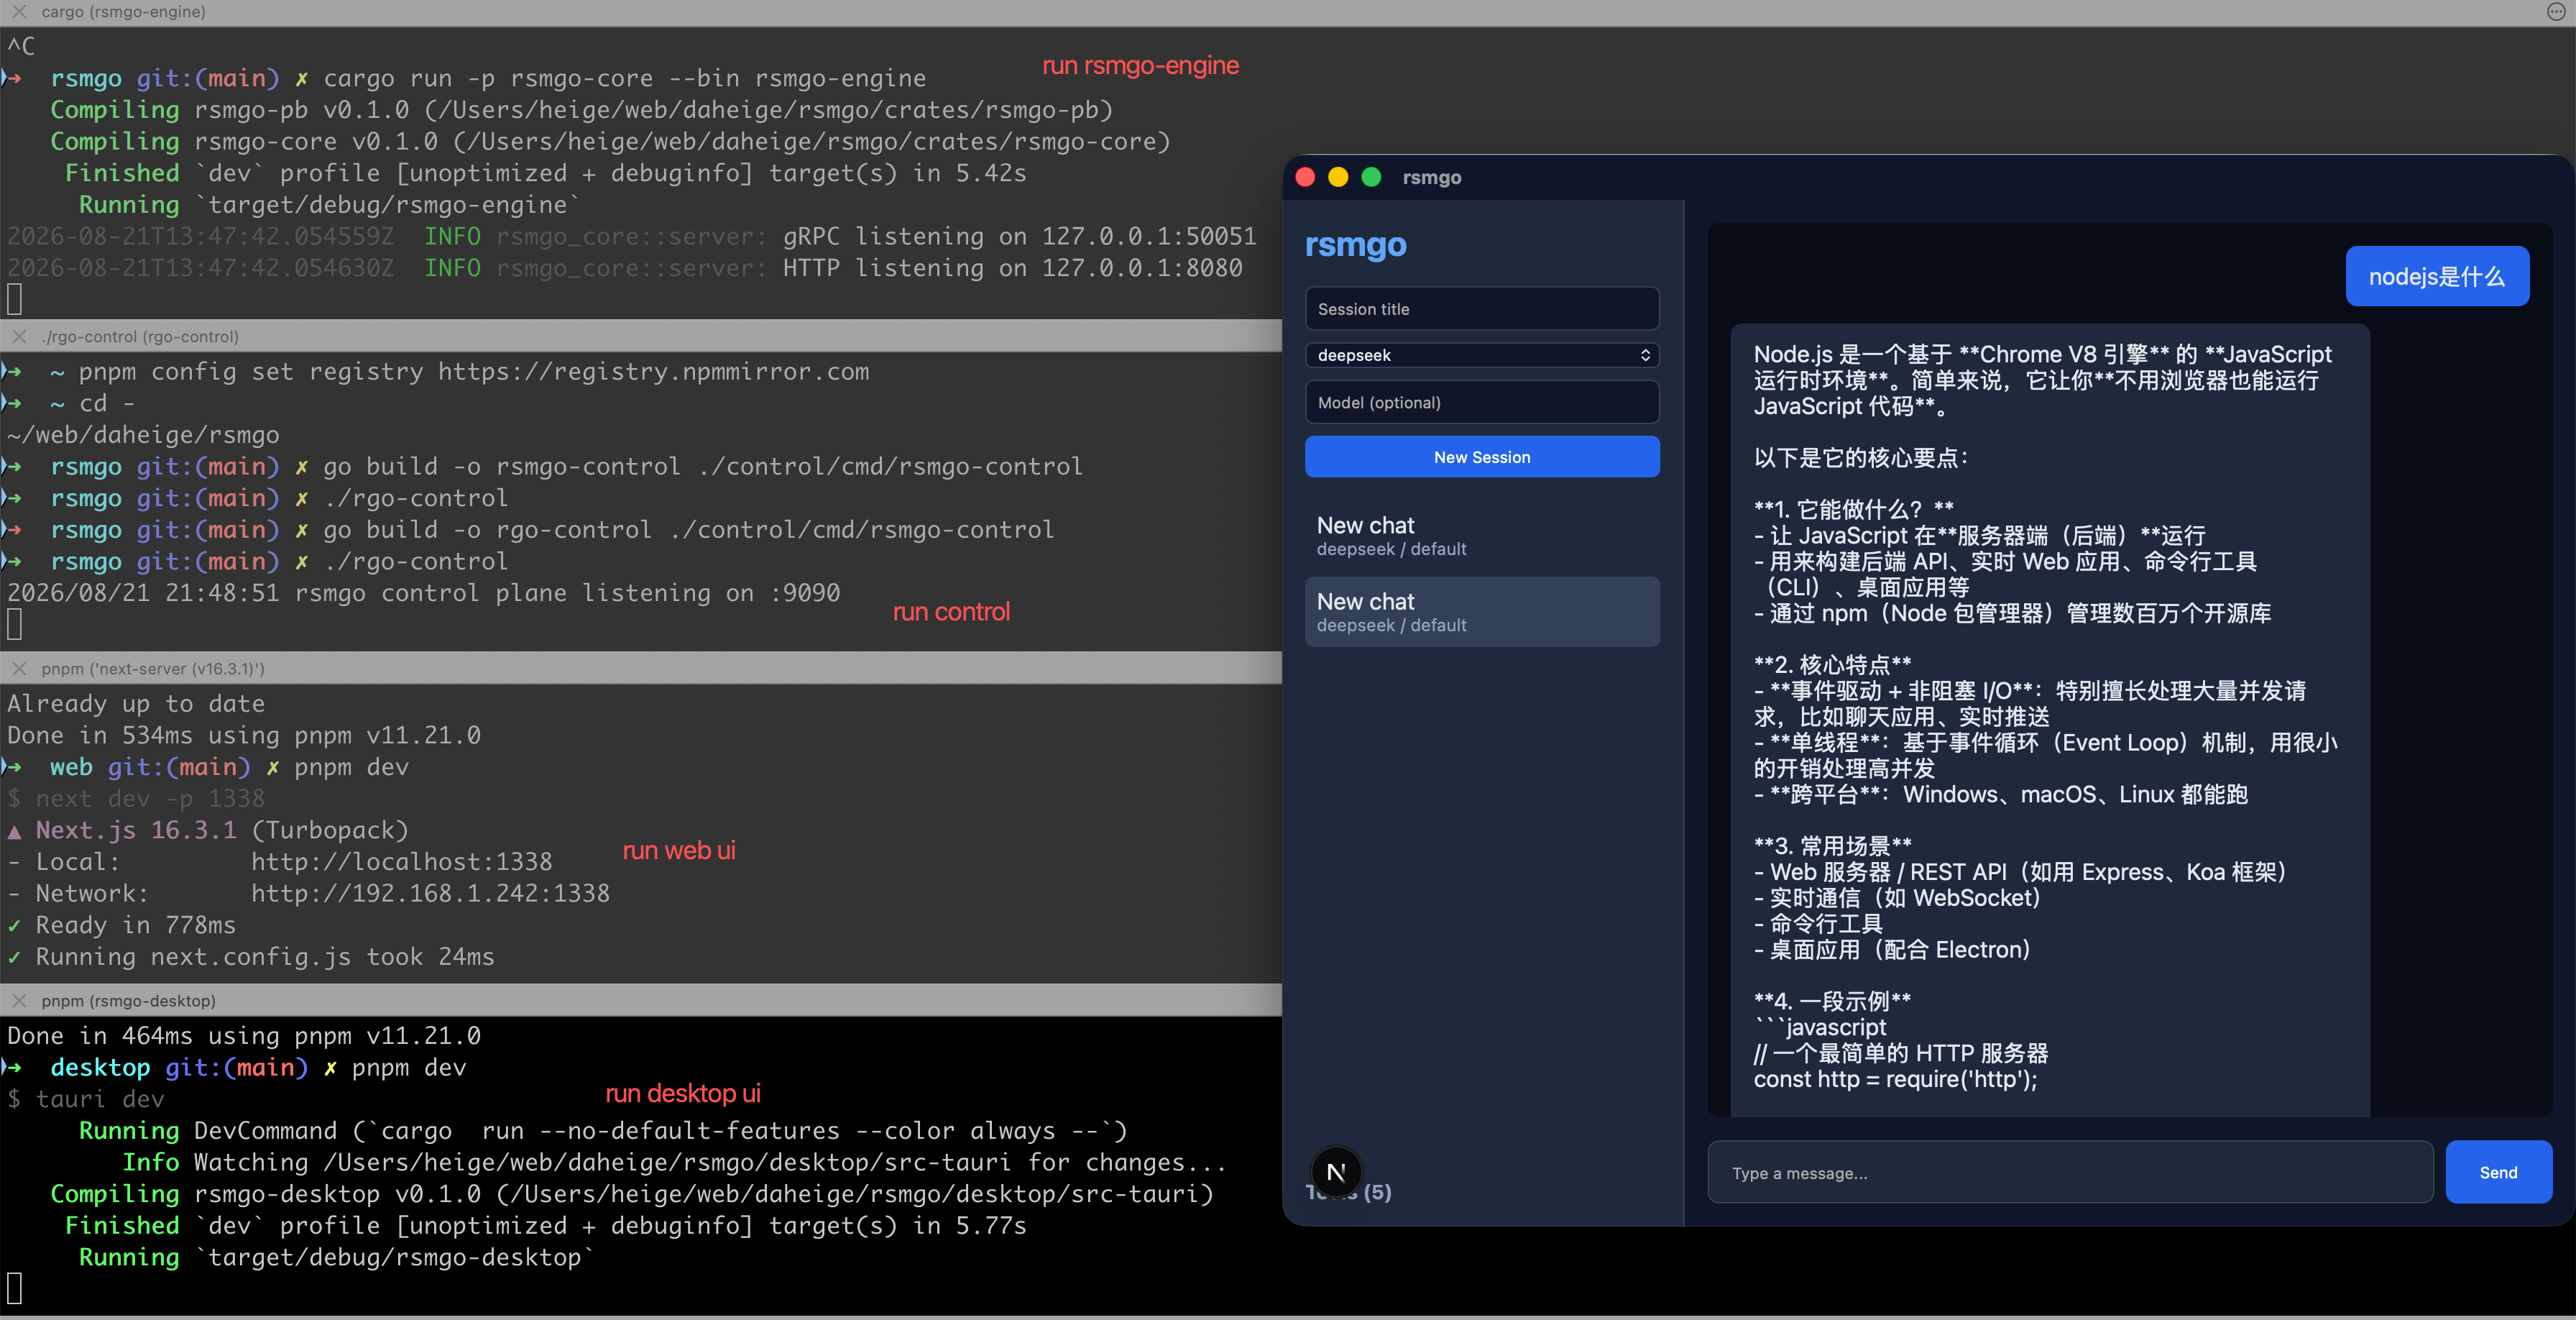This screenshot has height=1320, width=2576.
Task: Click the Model (optional) input field
Action: (1482, 402)
